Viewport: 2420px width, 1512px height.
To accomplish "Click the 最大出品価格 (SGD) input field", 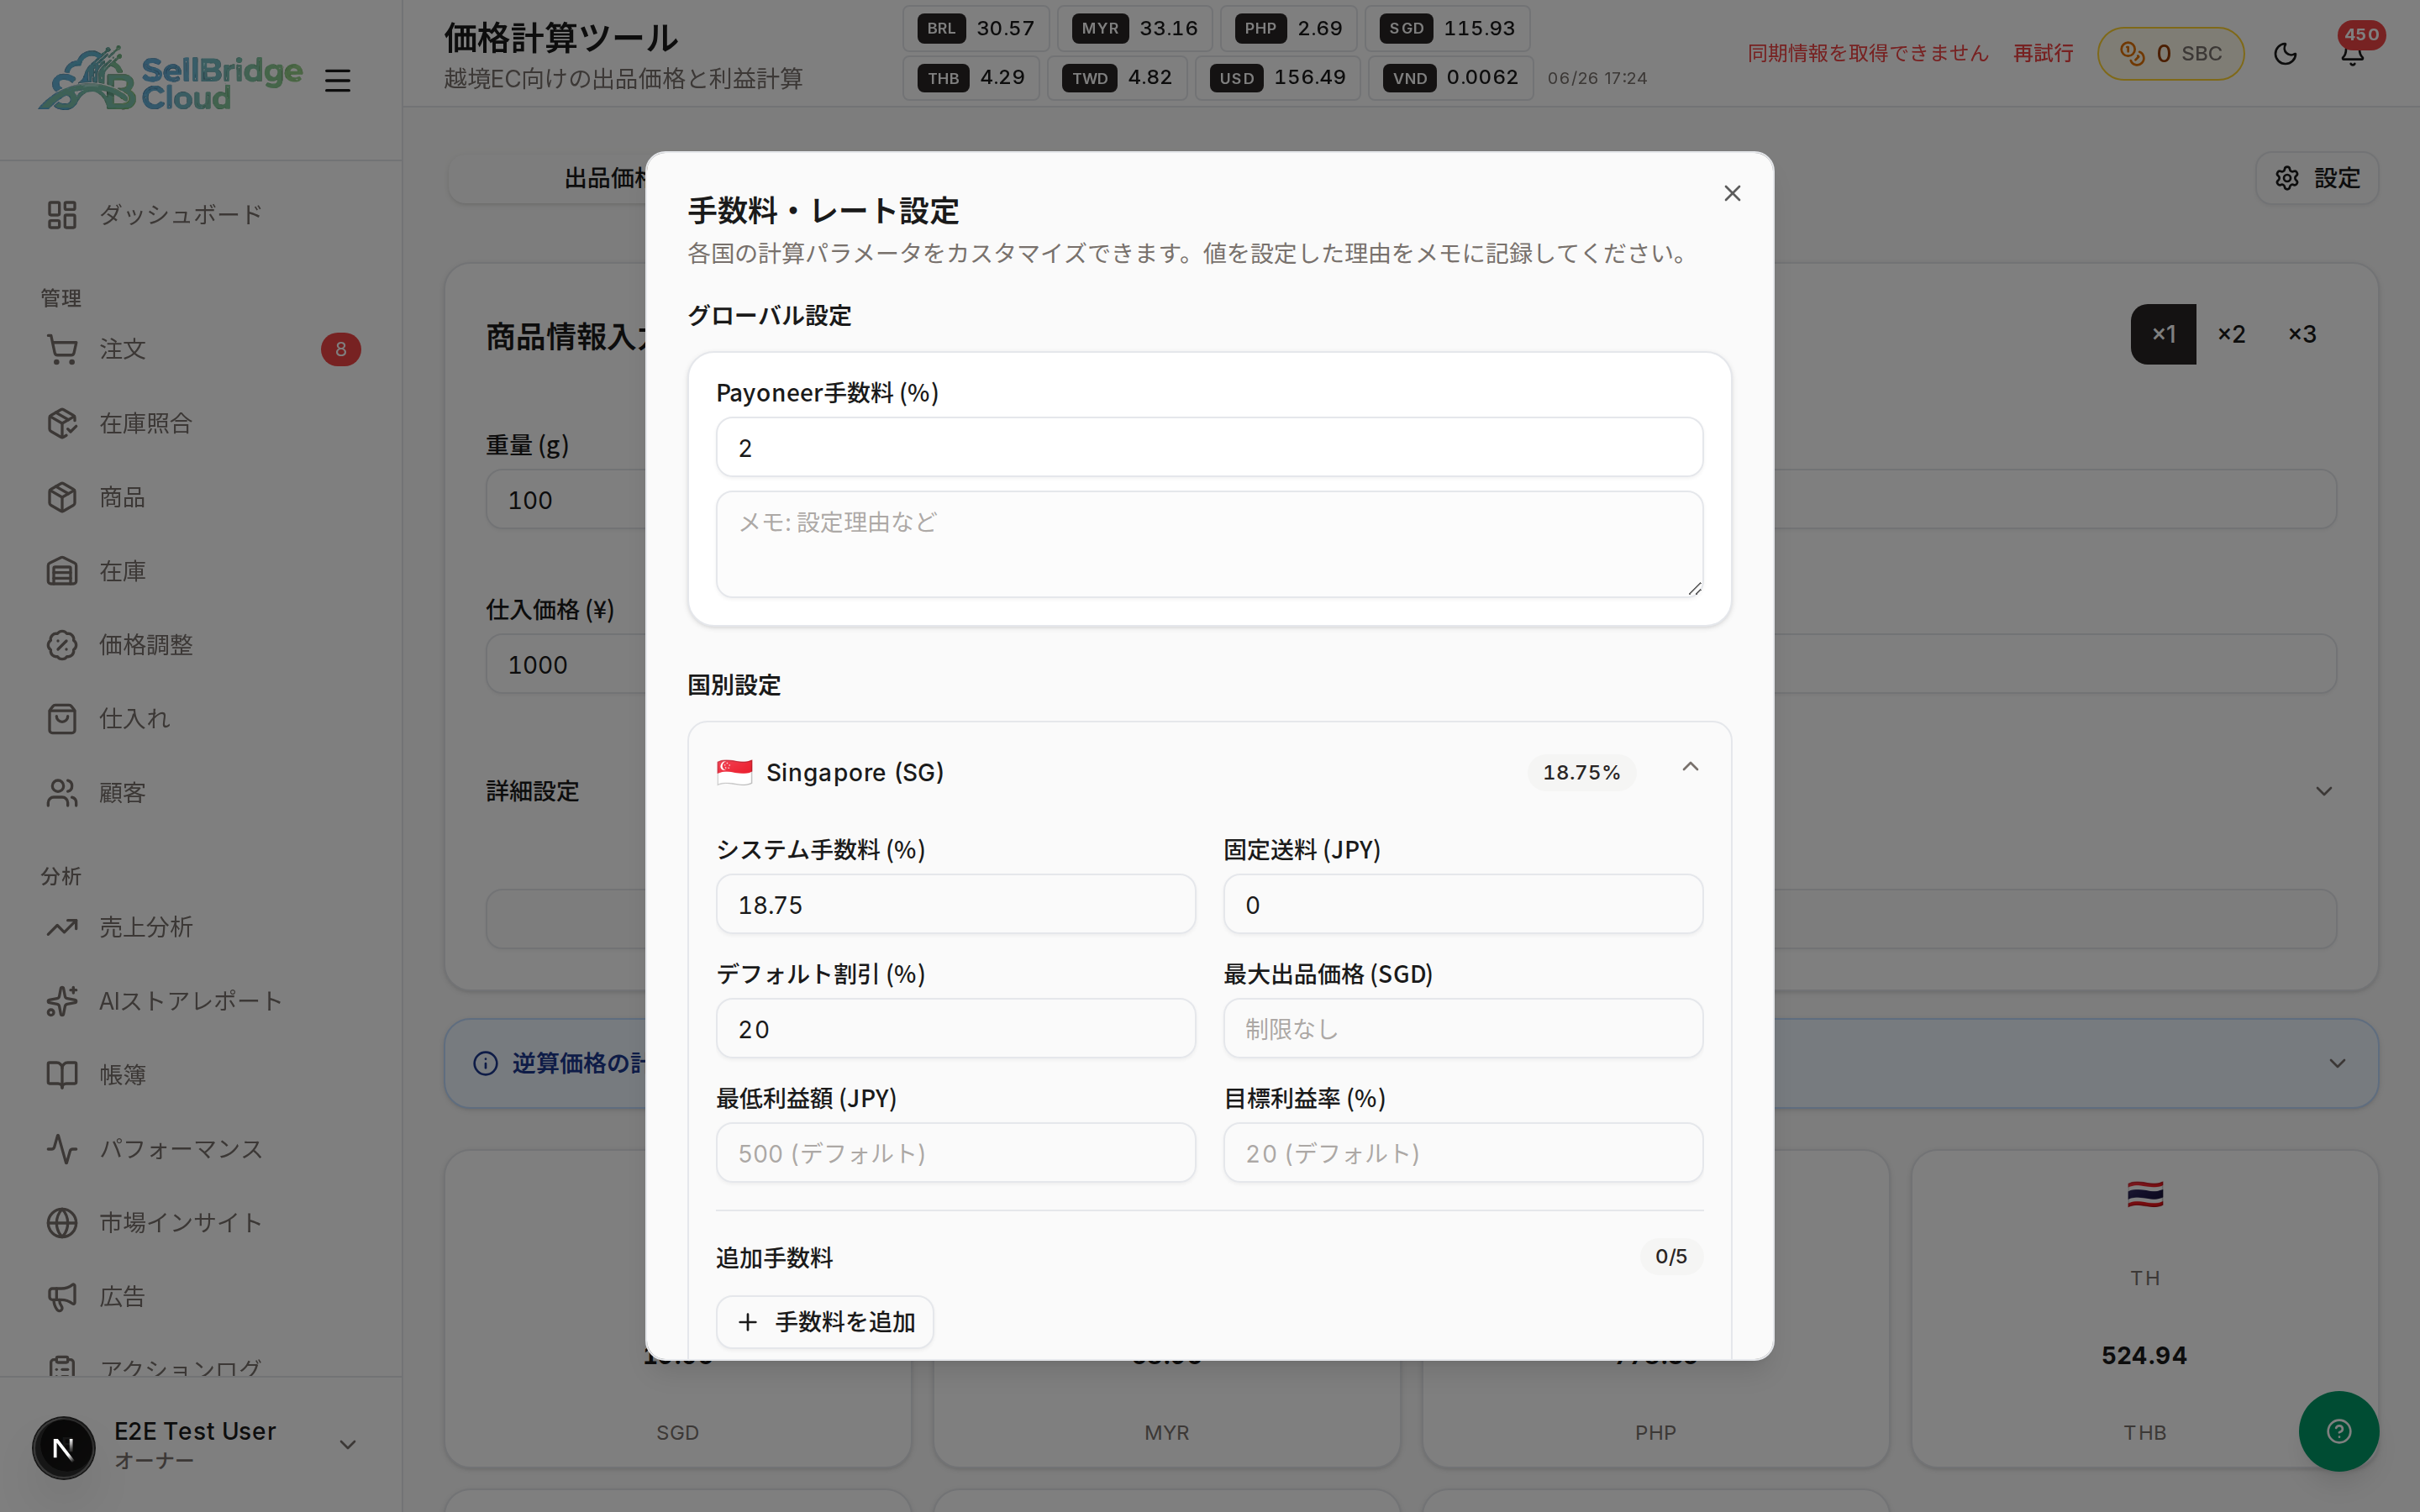I will point(1463,1028).
